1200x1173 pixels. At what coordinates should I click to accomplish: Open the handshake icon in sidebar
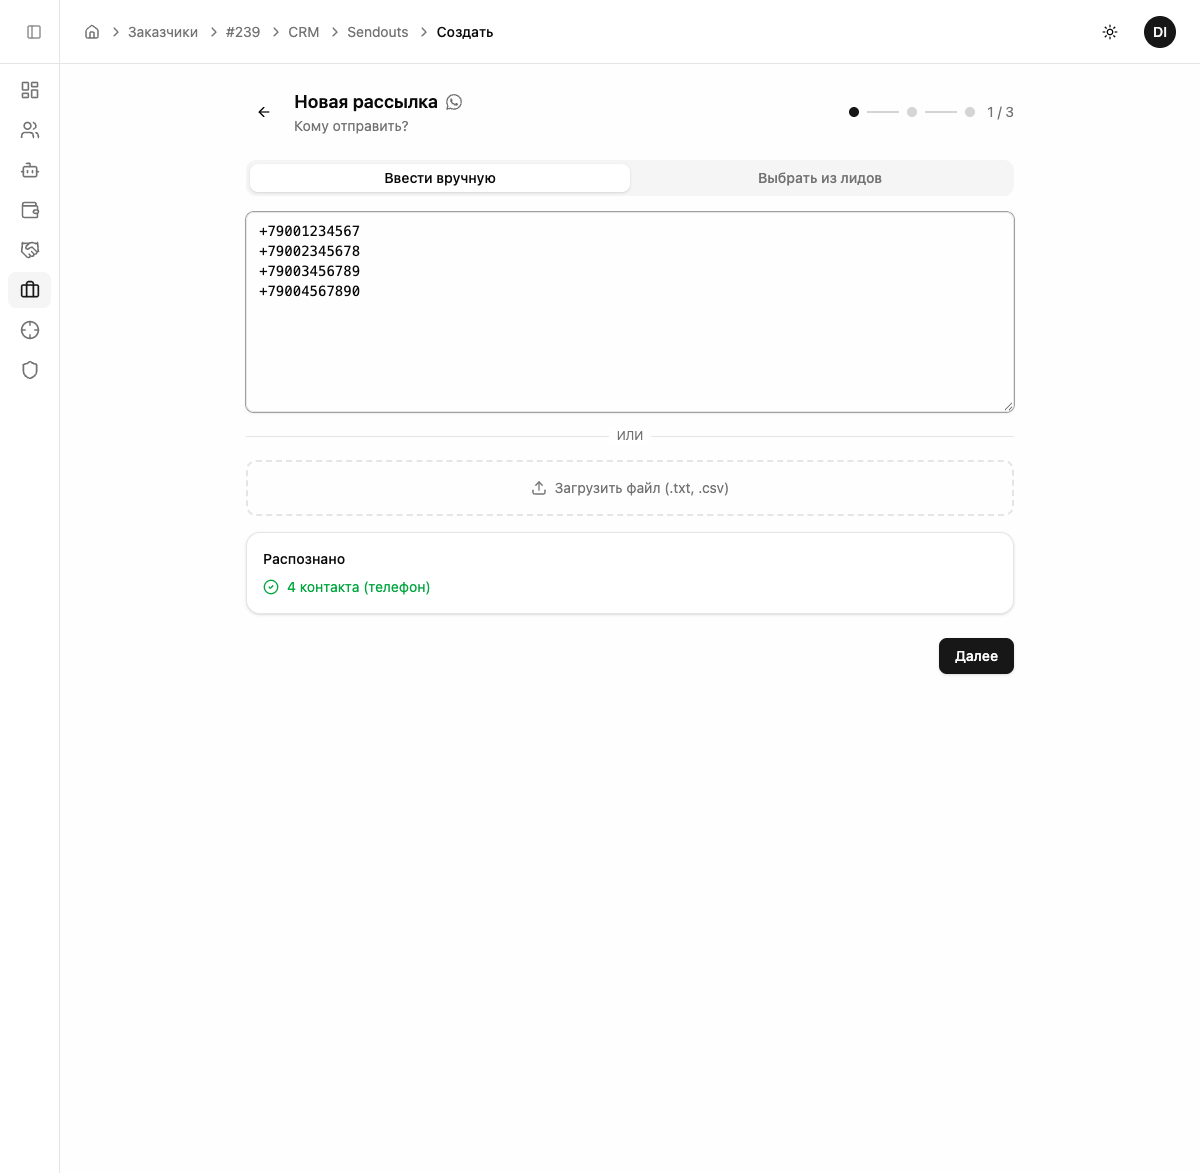(x=30, y=250)
